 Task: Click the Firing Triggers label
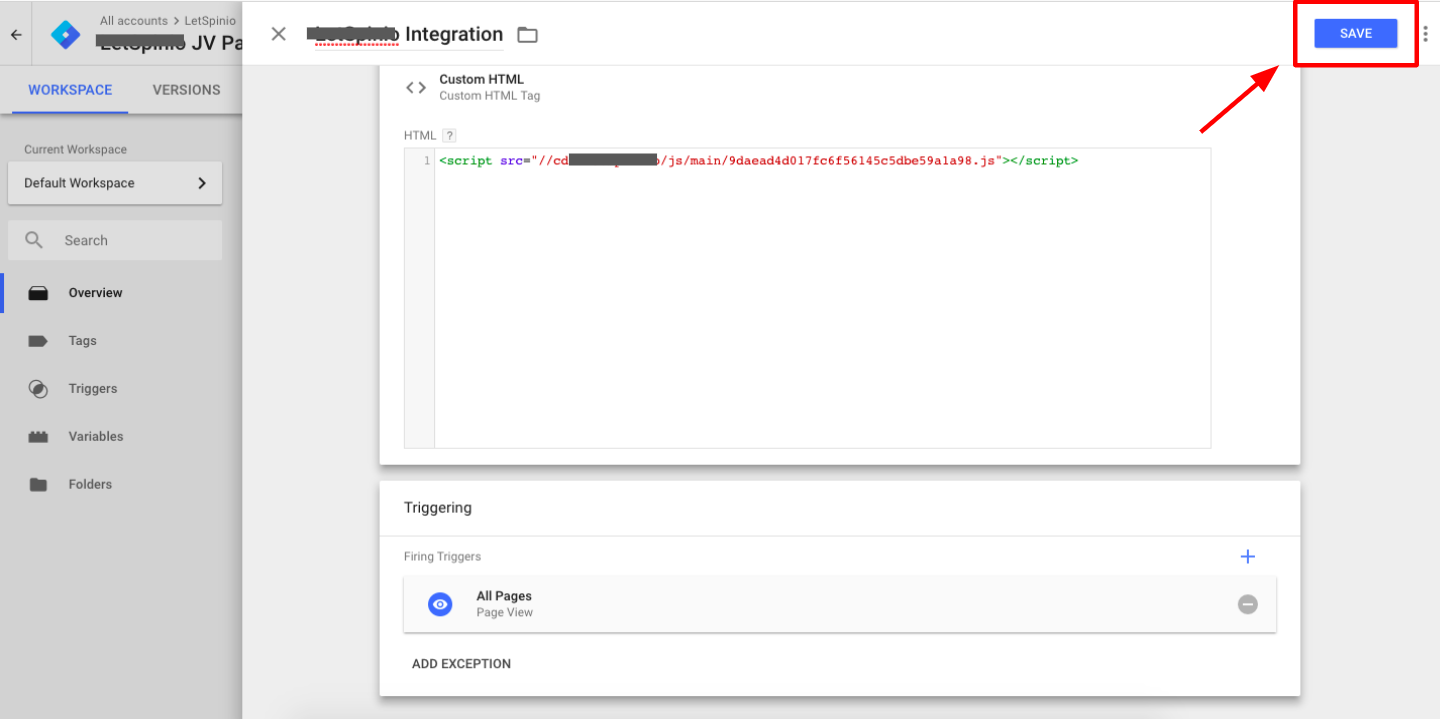pos(442,556)
